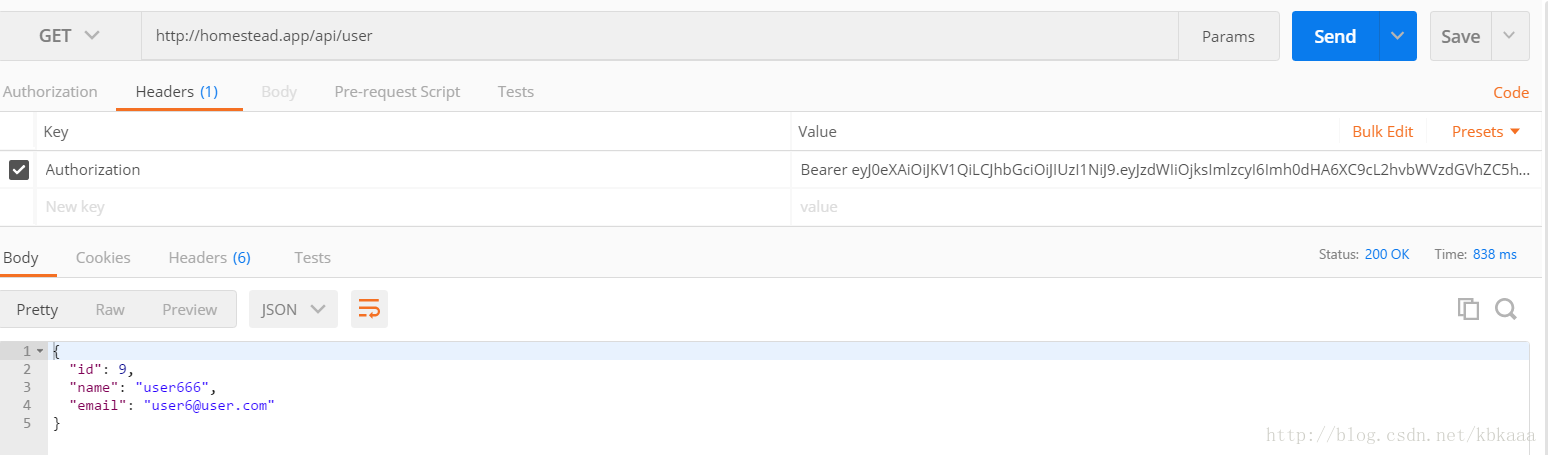Screen dimensions: 1548x455
Task: Open the Presets dropdown
Action: point(1486,131)
